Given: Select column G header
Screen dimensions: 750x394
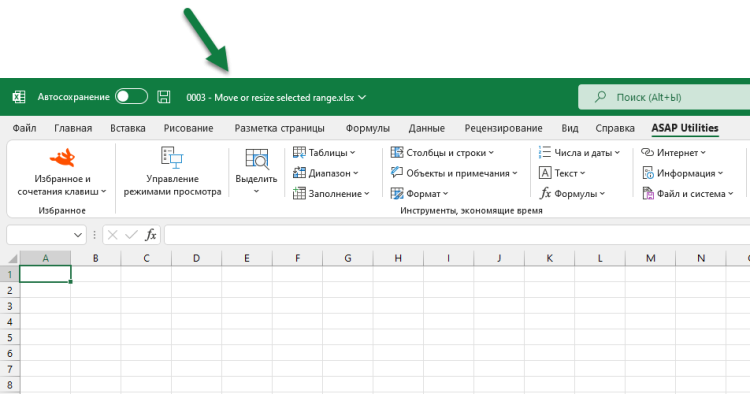Looking at the screenshot, I should [x=348, y=258].
